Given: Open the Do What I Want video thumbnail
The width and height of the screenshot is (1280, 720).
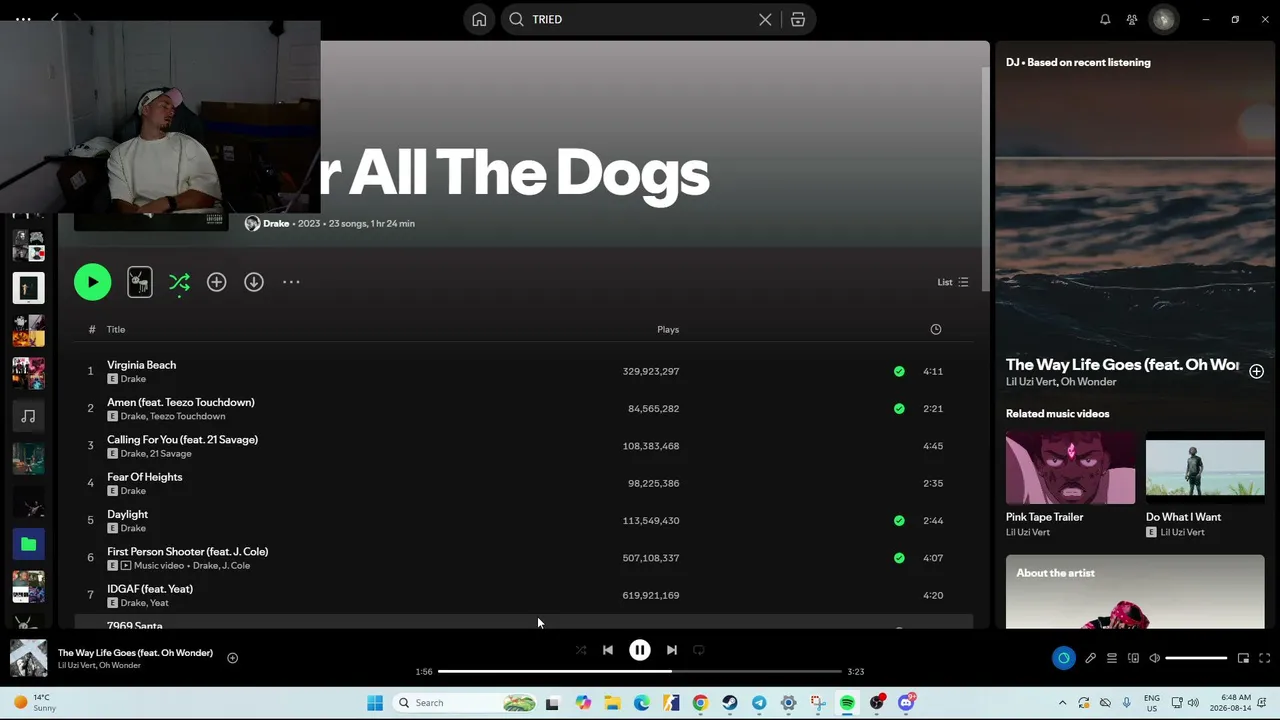Looking at the screenshot, I should click(1205, 467).
